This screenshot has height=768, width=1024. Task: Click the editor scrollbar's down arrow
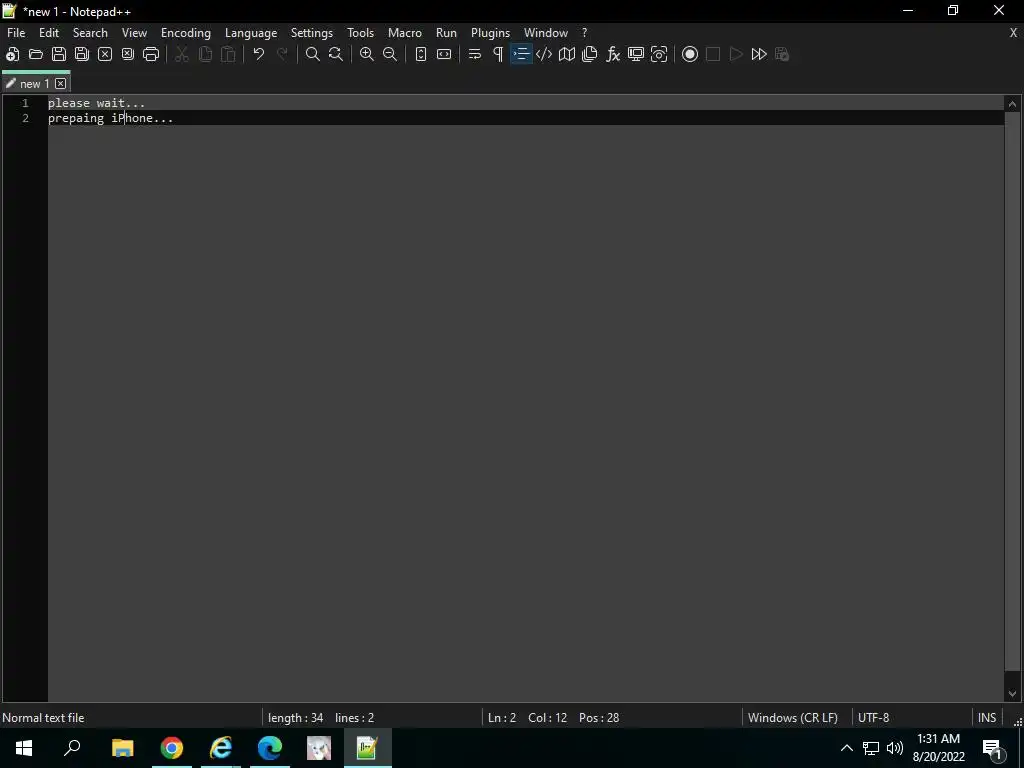[1012, 694]
